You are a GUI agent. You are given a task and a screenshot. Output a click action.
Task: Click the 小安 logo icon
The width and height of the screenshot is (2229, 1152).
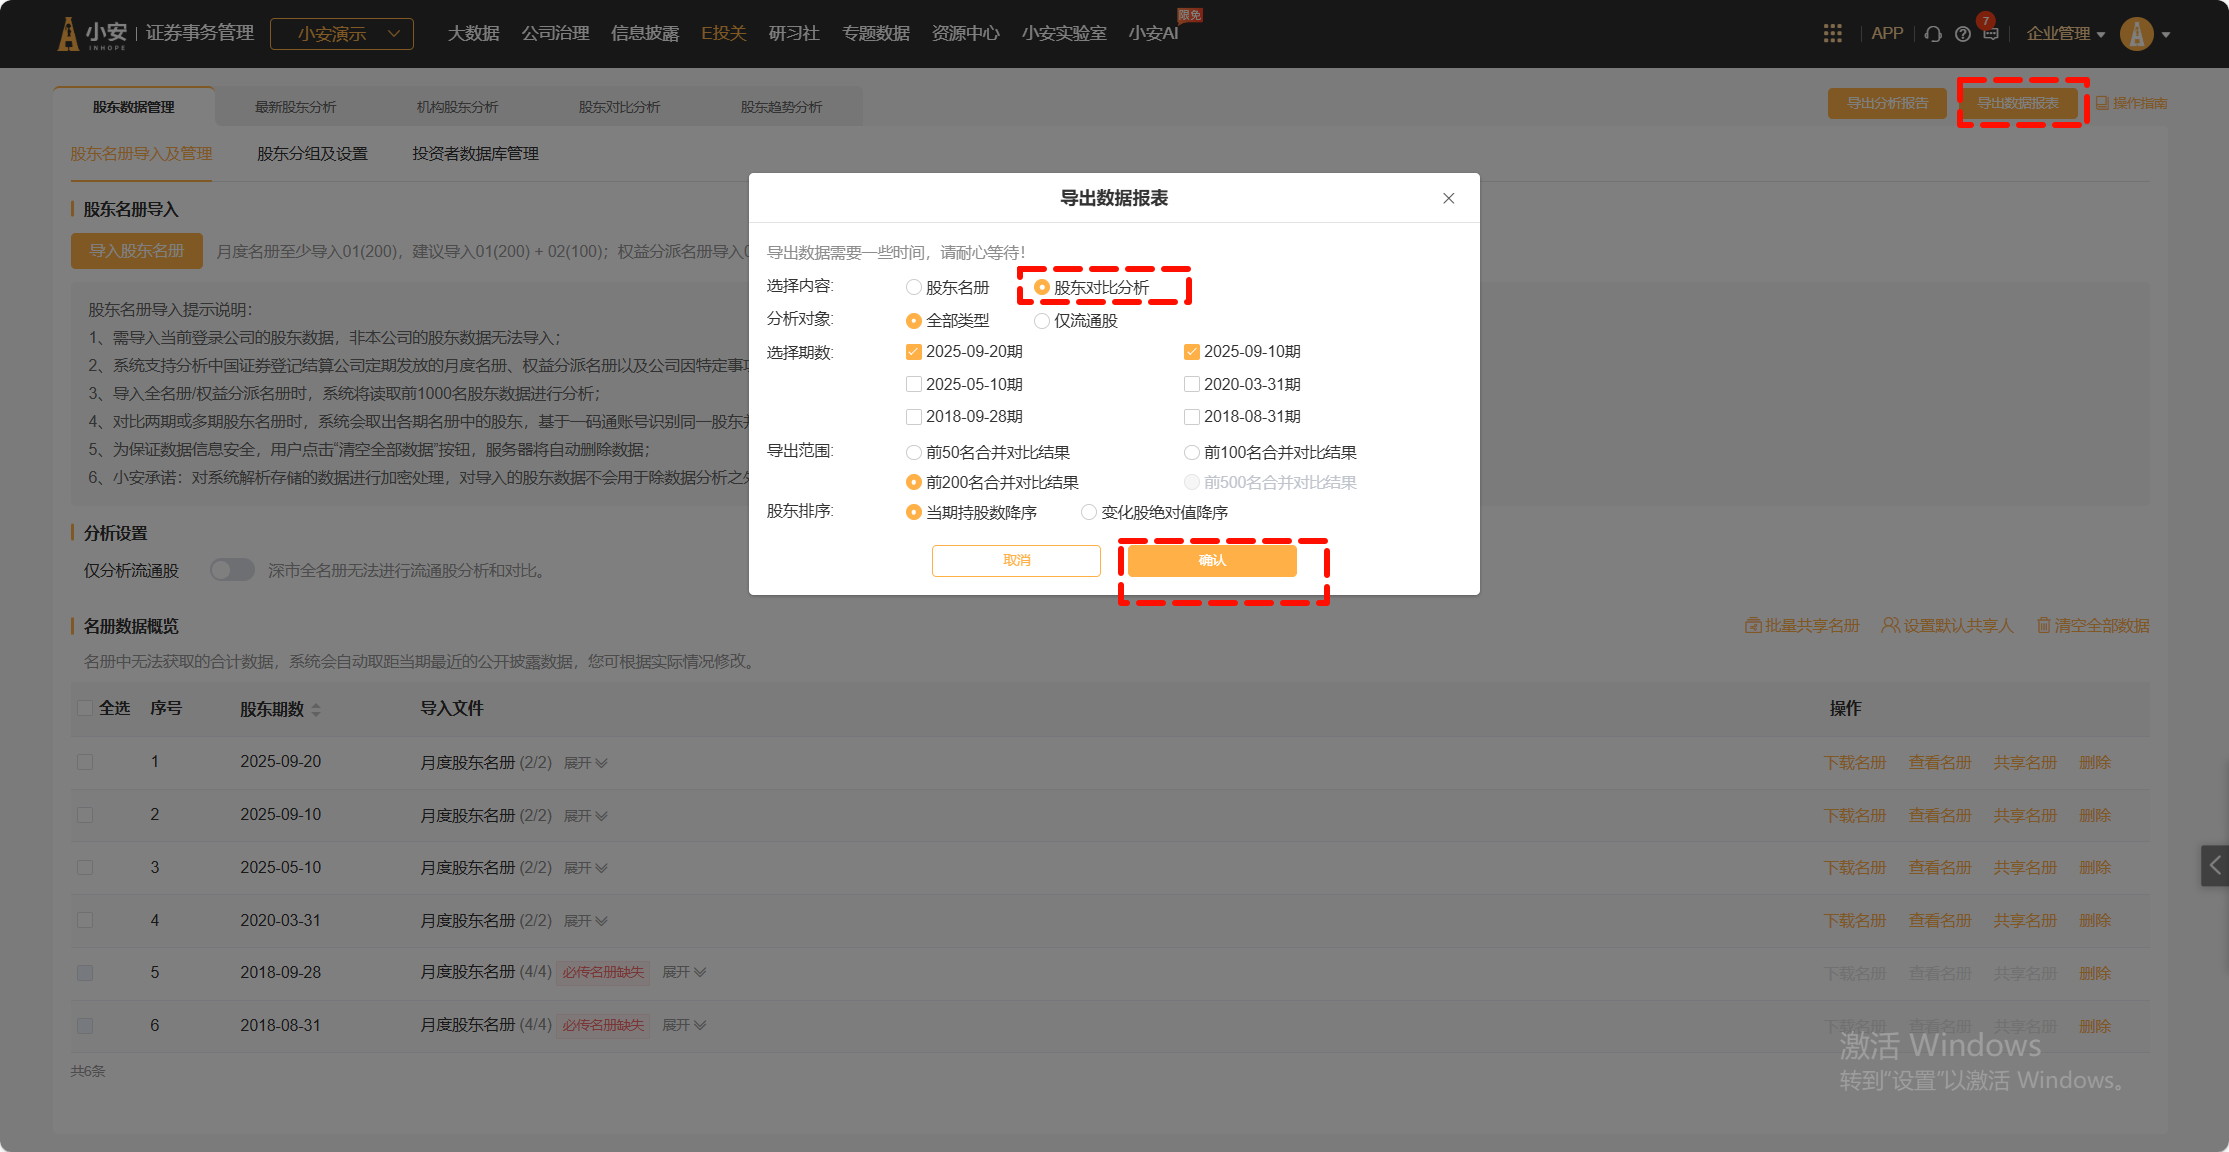(68, 34)
